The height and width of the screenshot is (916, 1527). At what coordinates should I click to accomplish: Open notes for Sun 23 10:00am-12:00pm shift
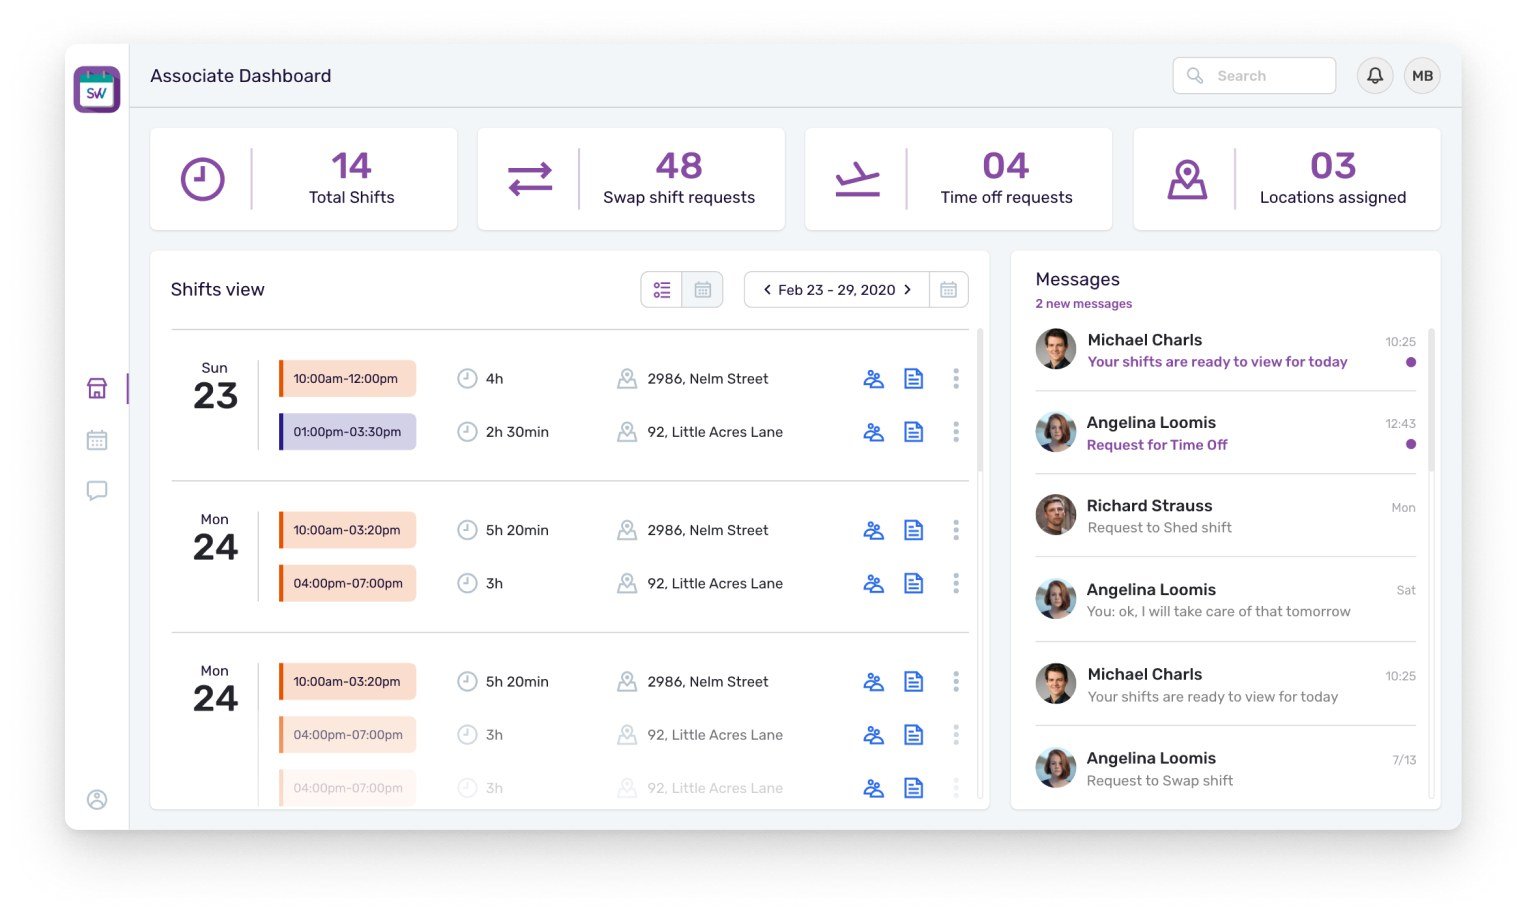914,379
